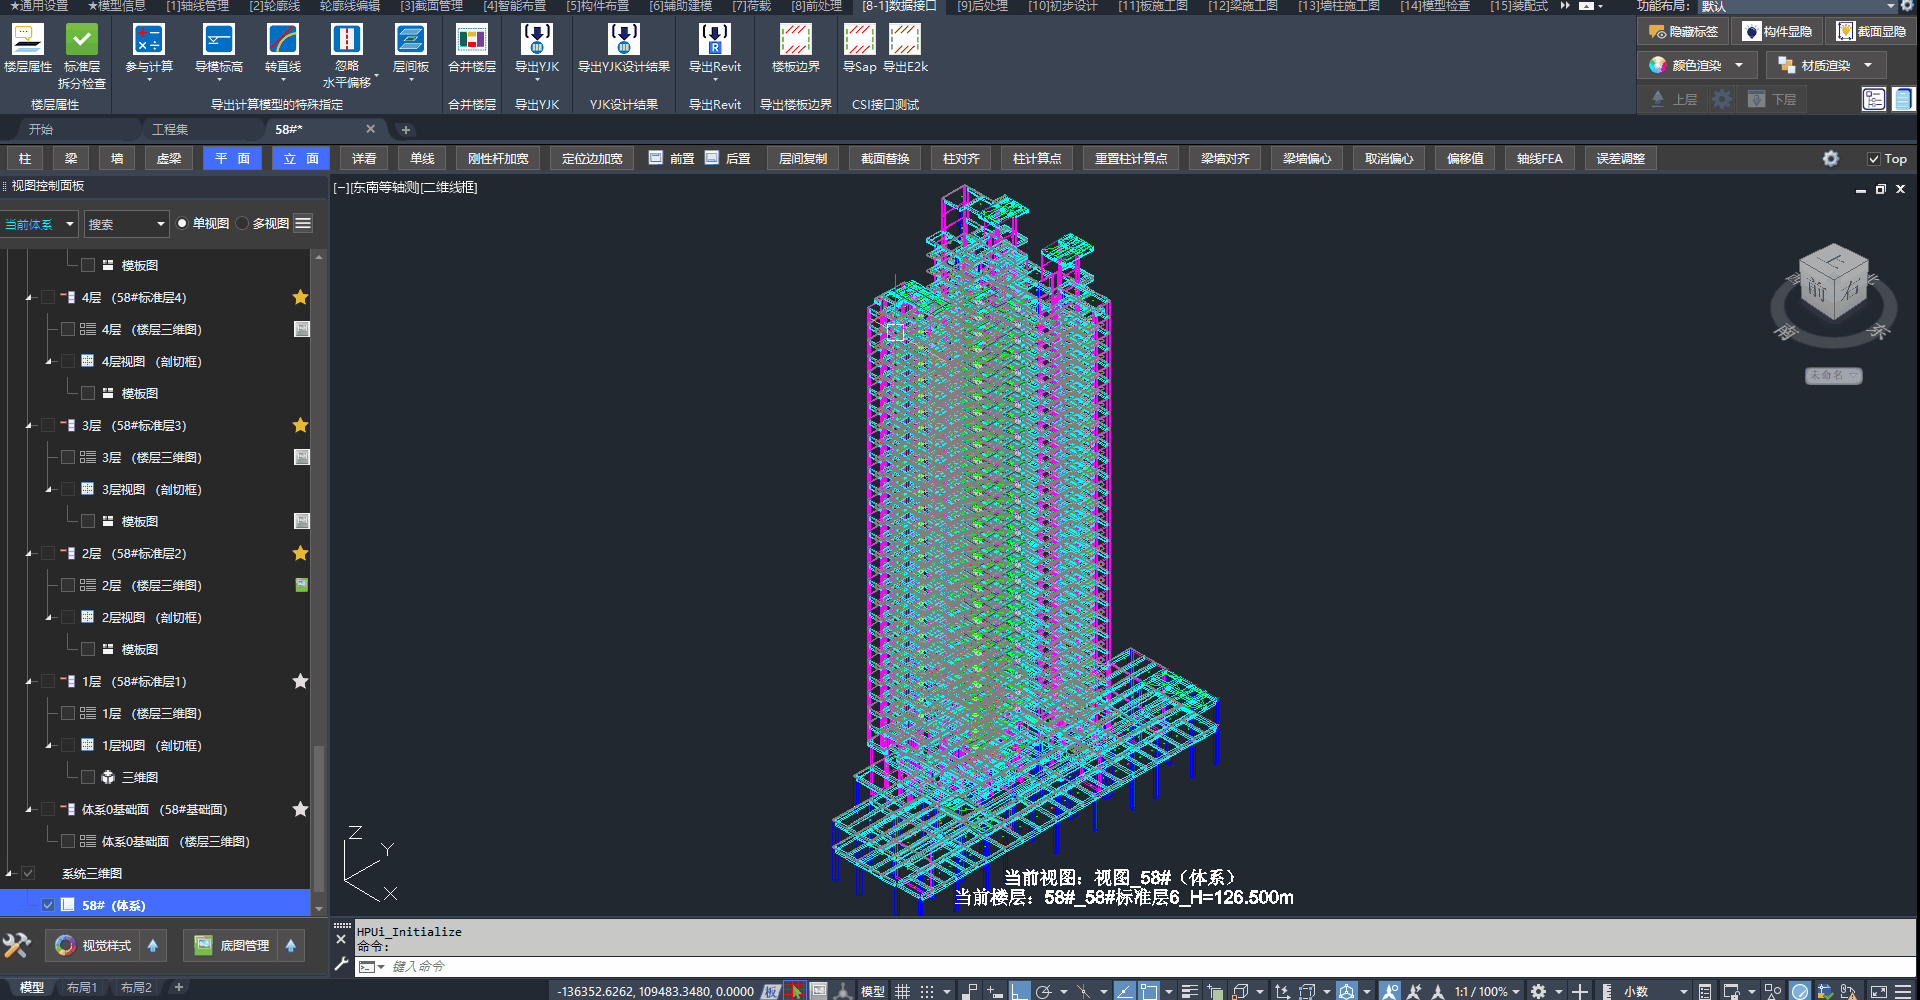Select the 多视图 radio button
This screenshot has width=1920, height=1000.
coord(243,223)
